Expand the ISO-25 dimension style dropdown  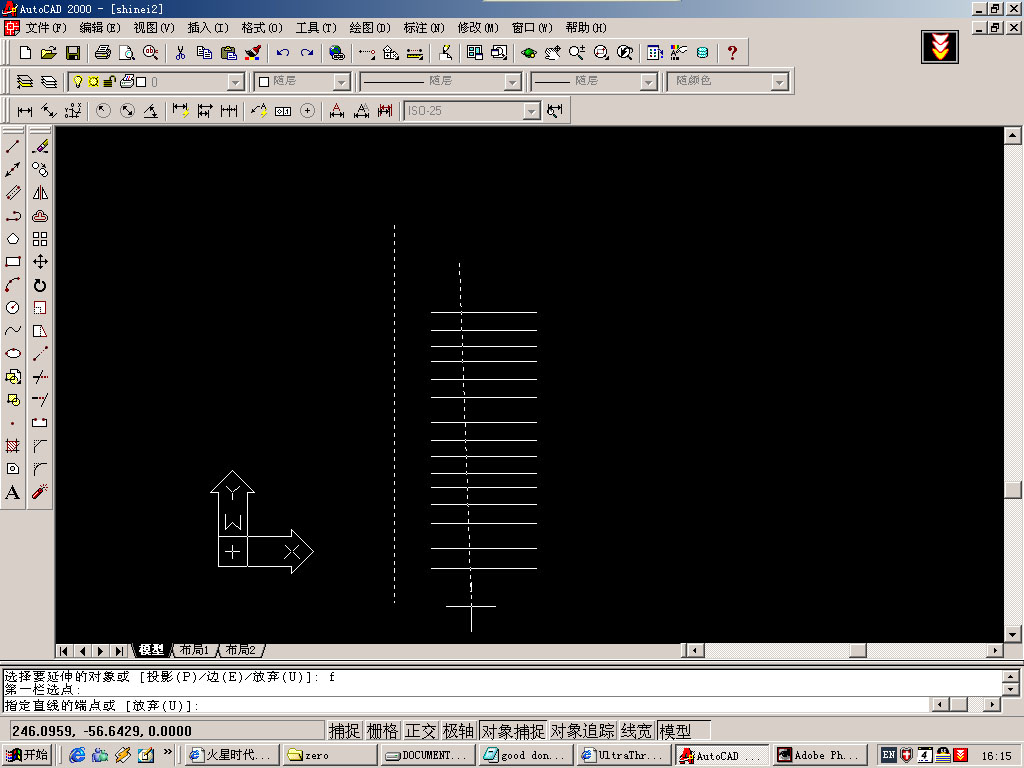(x=531, y=111)
